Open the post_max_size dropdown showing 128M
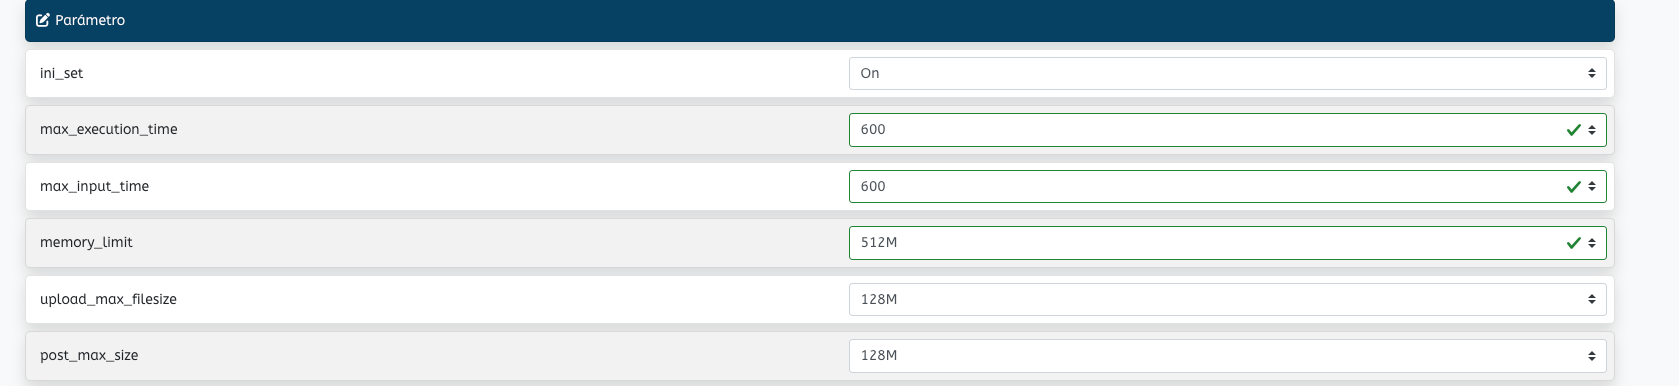The width and height of the screenshot is (1679, 386). [1227, 355]
